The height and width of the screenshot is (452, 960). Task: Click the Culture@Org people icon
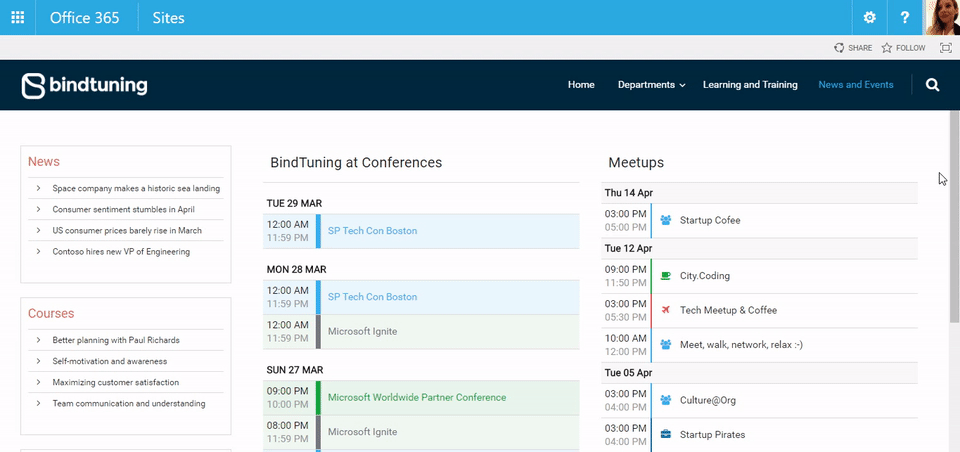(x=666, y=401)
